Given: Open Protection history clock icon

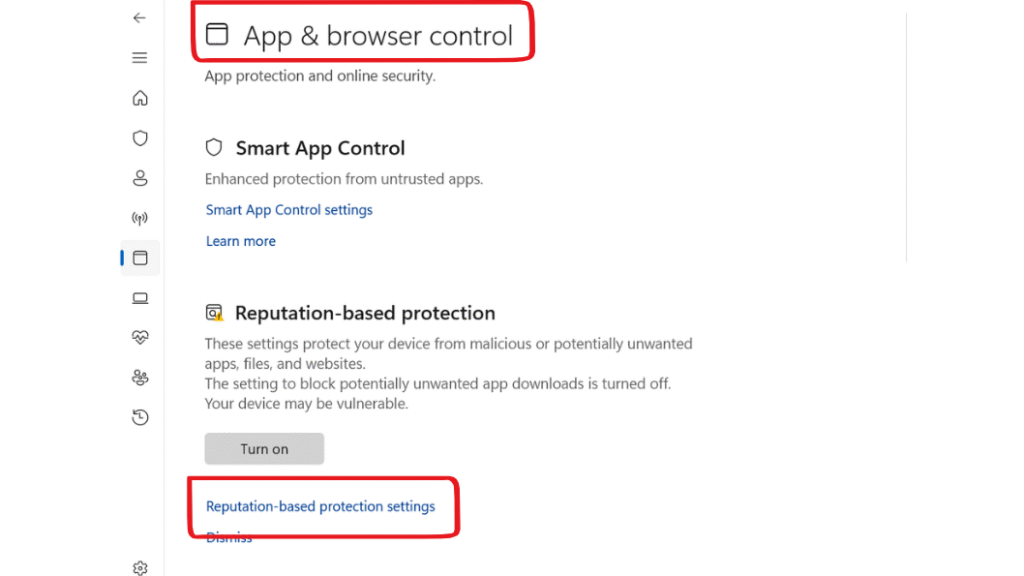Looking at the screenshot, I should pos(140,417).
